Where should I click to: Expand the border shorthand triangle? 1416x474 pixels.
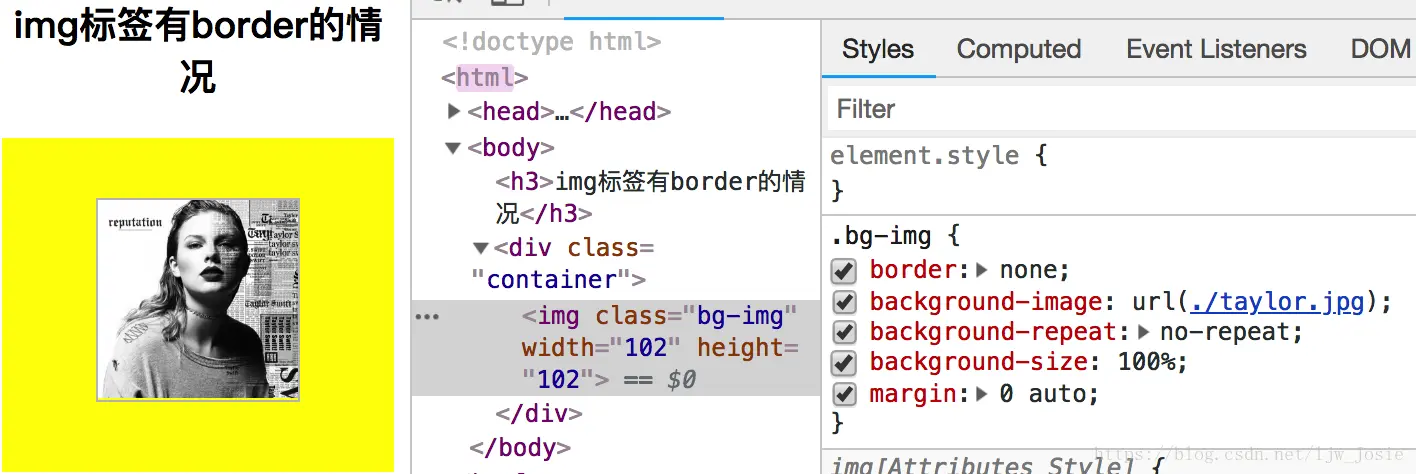coord(981,270)
